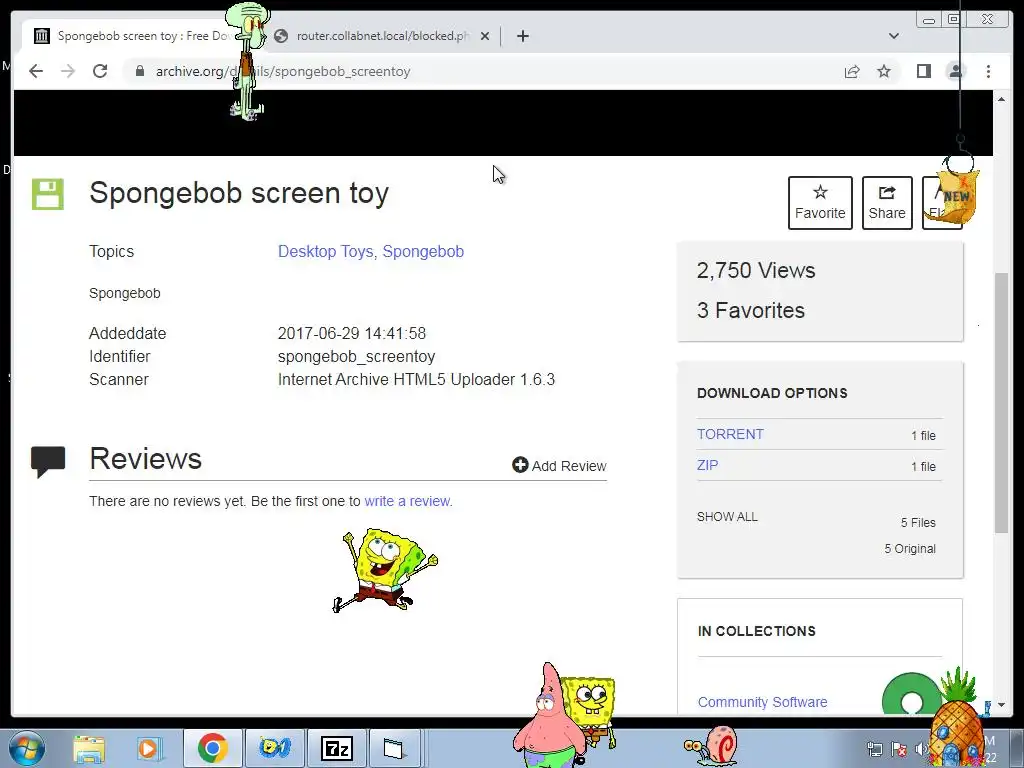Click the Reviews speech bubble icon

pyautogui.click(x=48, y=461)
